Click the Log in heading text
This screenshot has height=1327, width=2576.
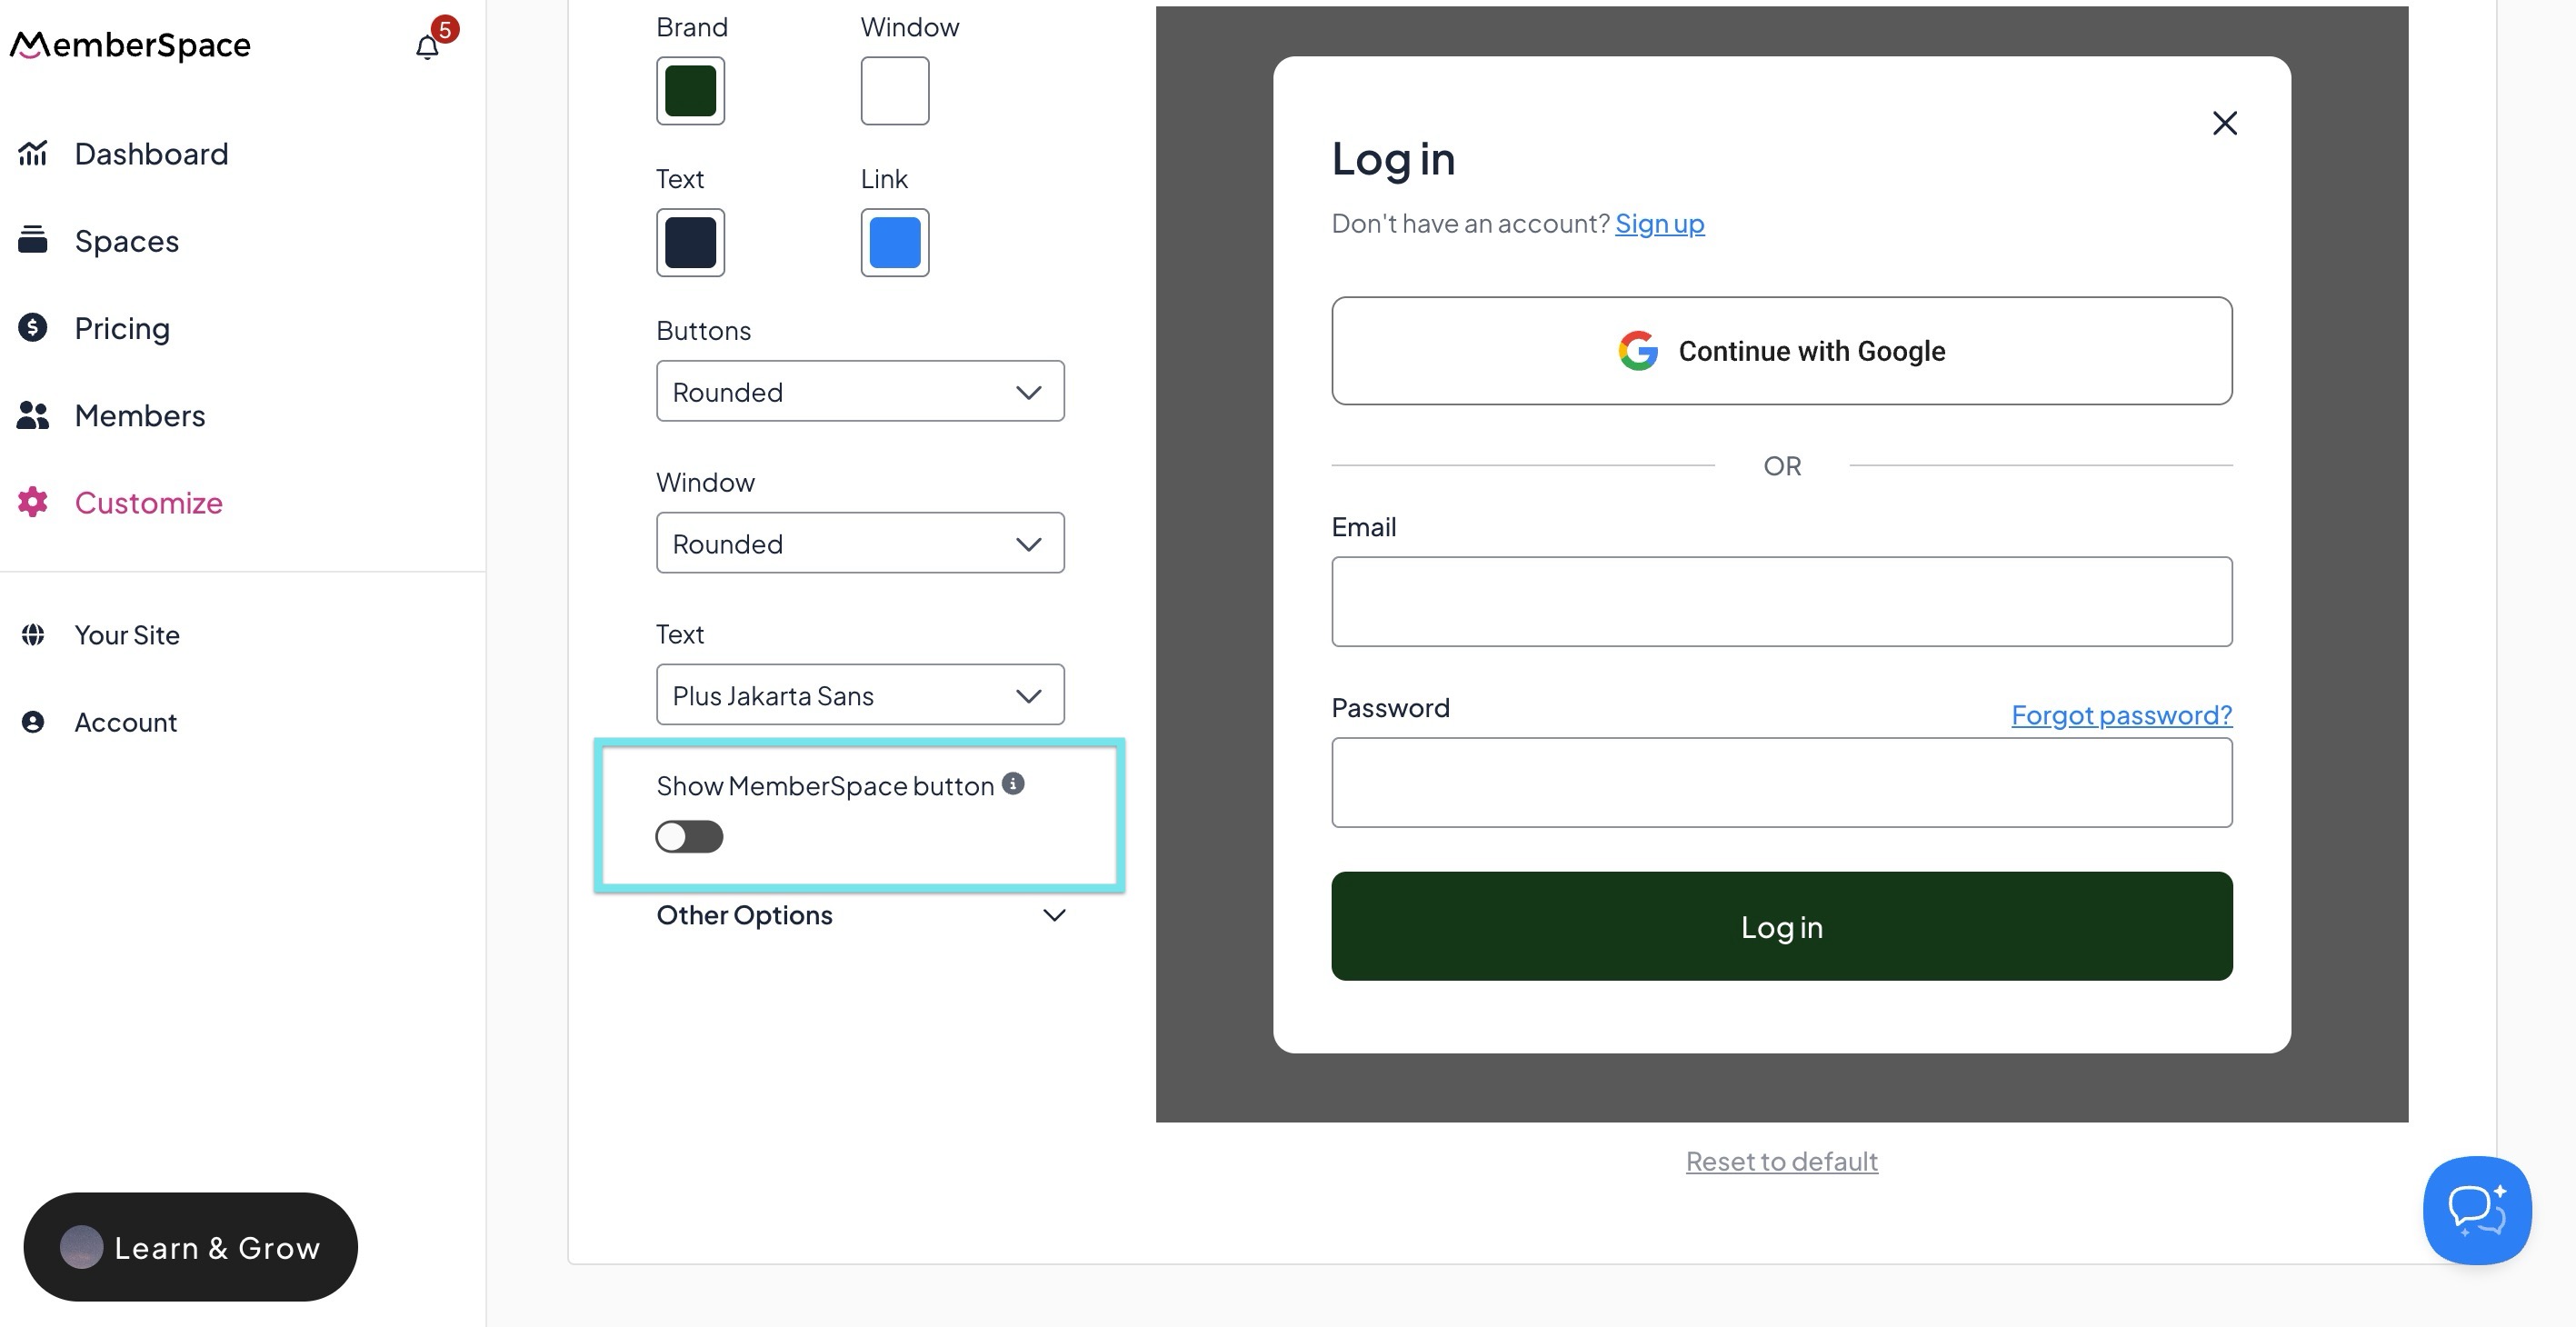coord(1393,159)
